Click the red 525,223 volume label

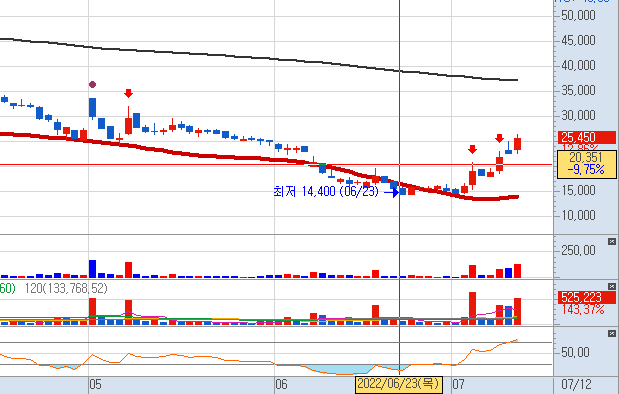click(586, 297)
